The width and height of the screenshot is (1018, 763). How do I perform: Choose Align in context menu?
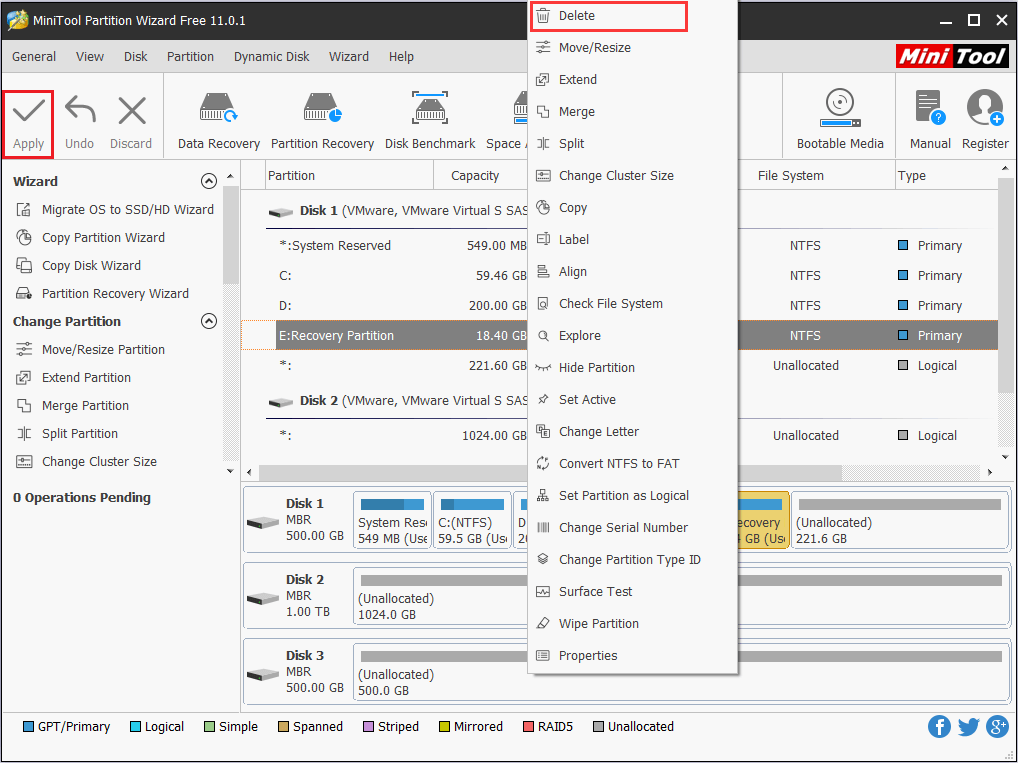click(632, 271)
